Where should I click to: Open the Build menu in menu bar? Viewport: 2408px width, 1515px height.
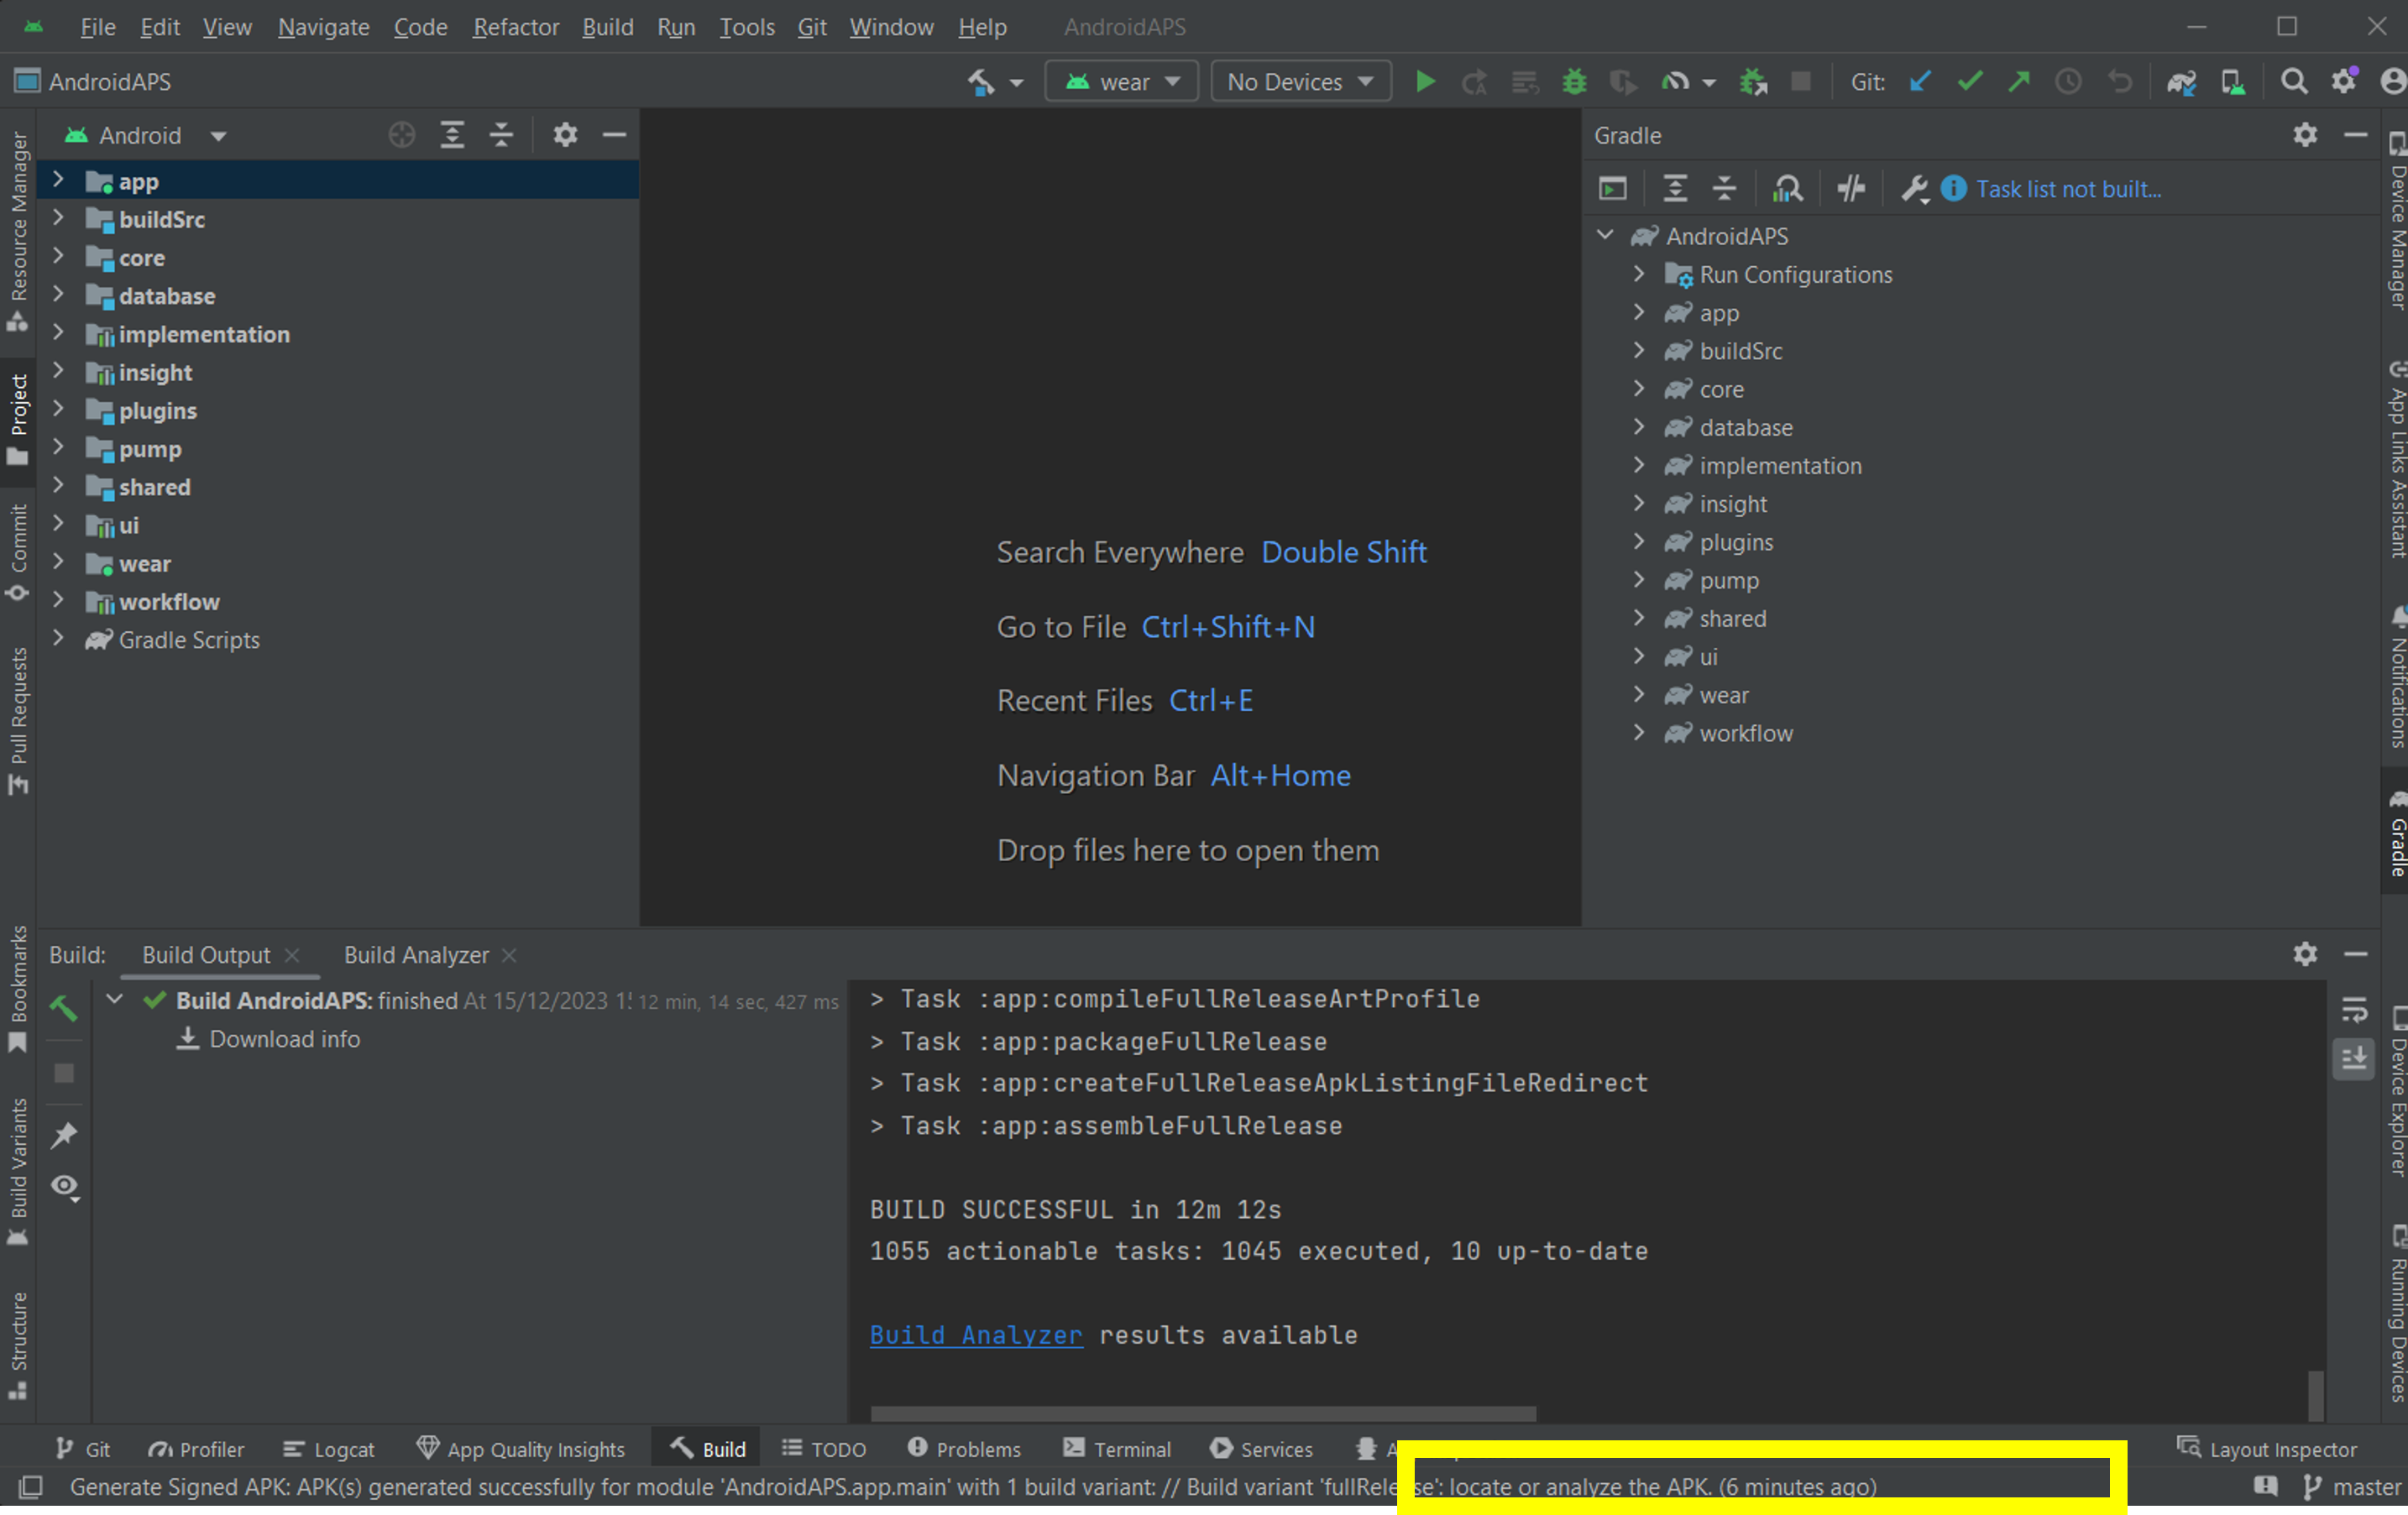[x=607, y=27]
